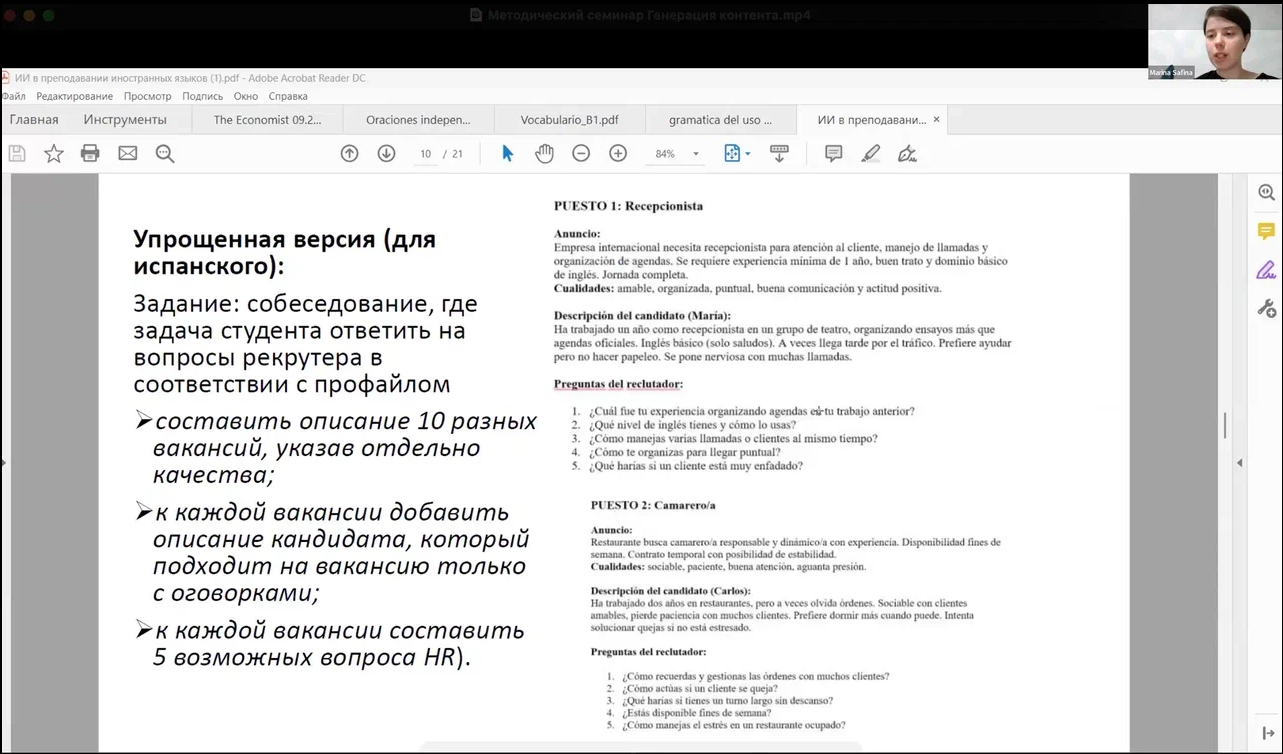Add a sticky note comment
Viewport: 1283px width, 754px height.
click(x=833, y=153)
